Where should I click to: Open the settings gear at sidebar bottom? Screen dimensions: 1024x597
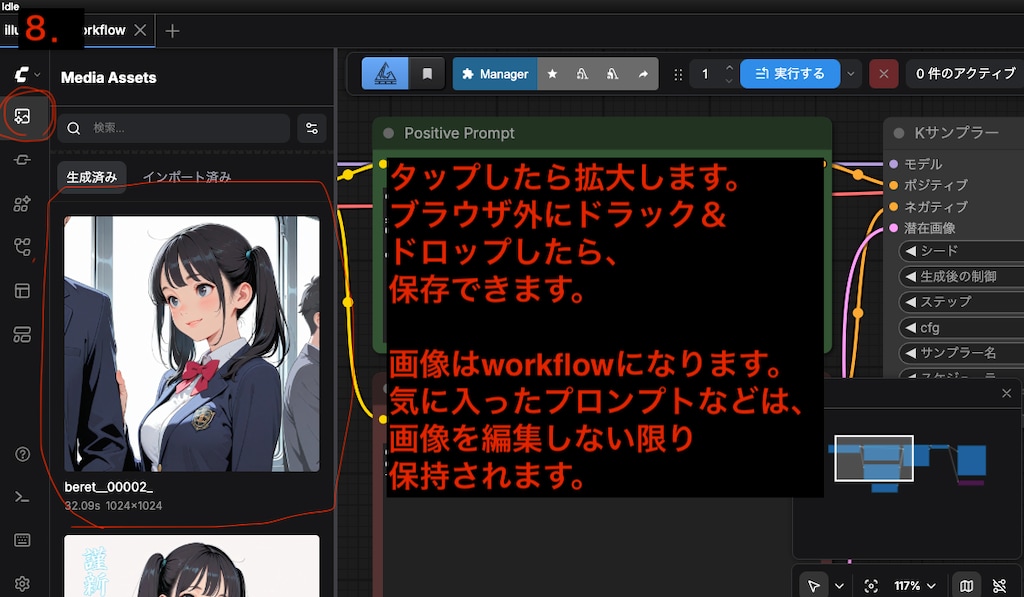tap(22, 584)
